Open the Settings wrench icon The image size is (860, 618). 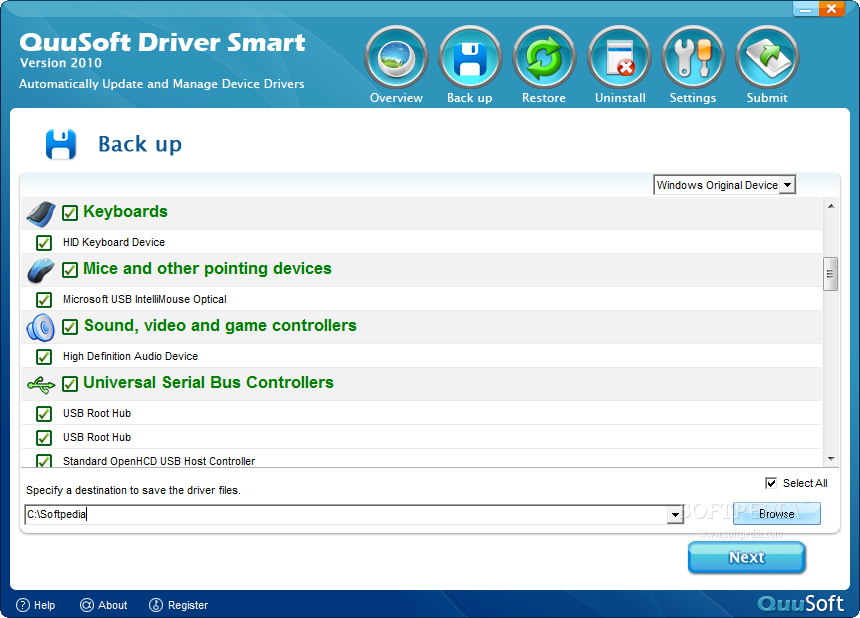point(693,58)
